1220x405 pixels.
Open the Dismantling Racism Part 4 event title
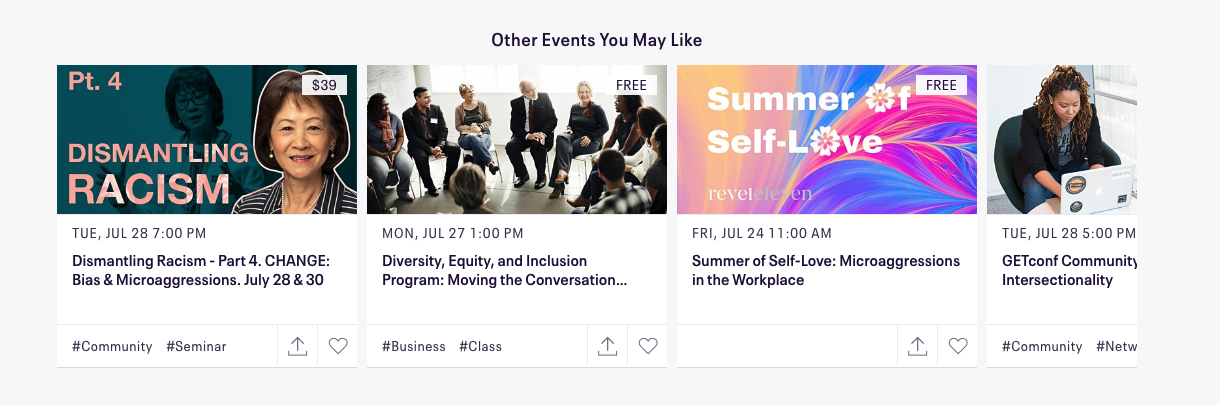(x=201, y=270)
